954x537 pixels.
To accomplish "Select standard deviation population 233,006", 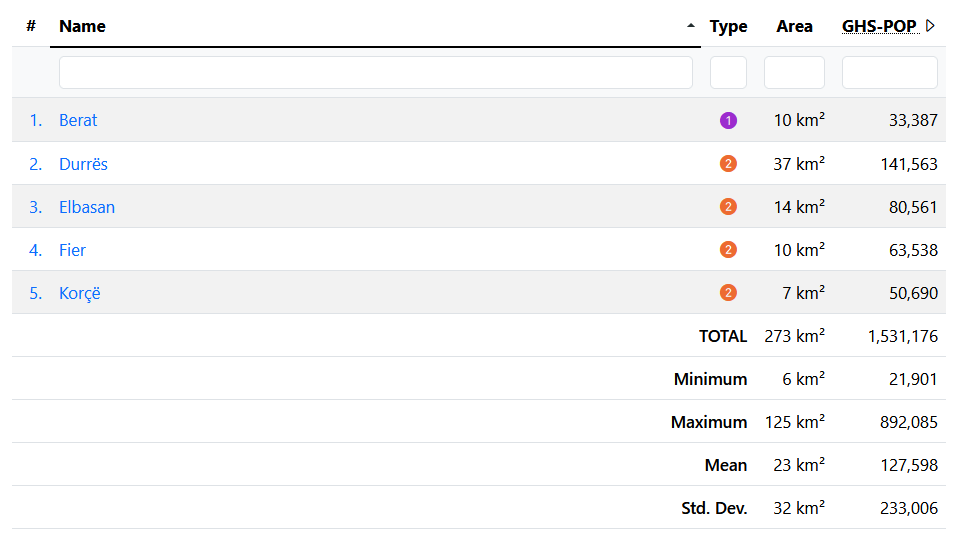I will coord(909,508).
